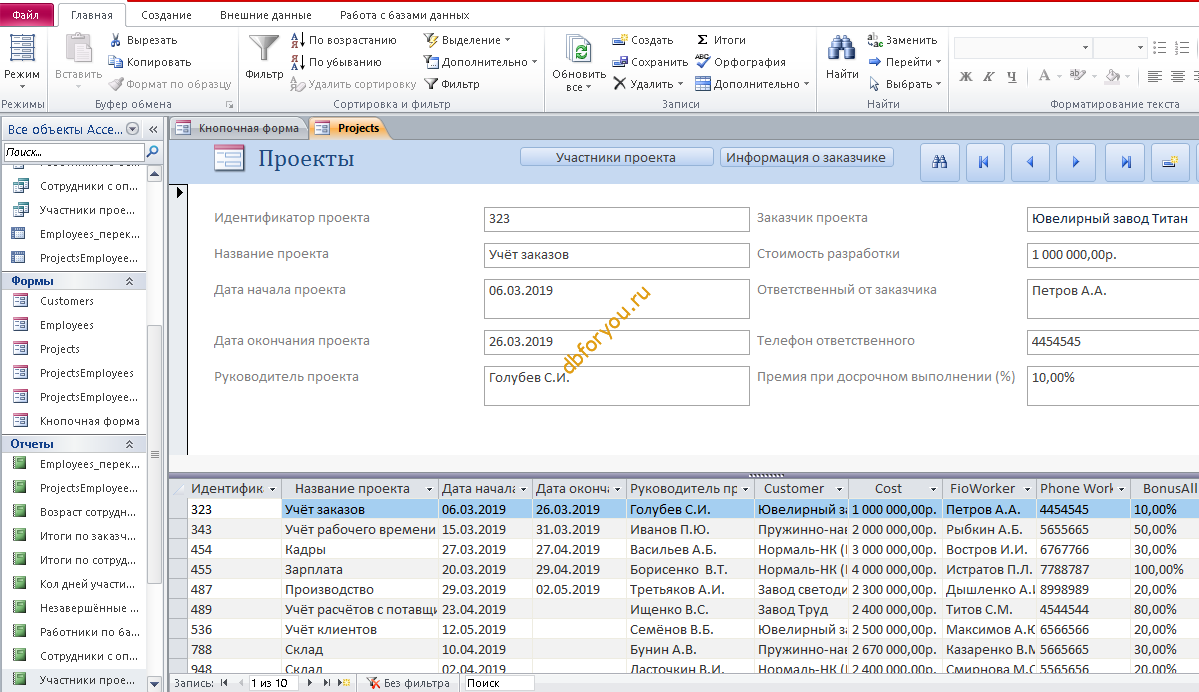This screenshot has height=692, width=1199.
Task: Click the font color A button
Action: pos(1044,76)
